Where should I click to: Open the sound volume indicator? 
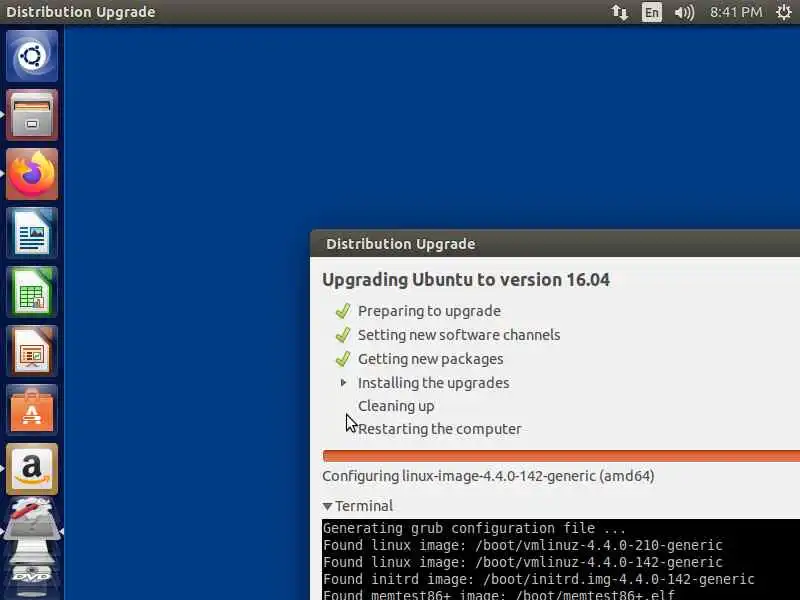[684, 12]
